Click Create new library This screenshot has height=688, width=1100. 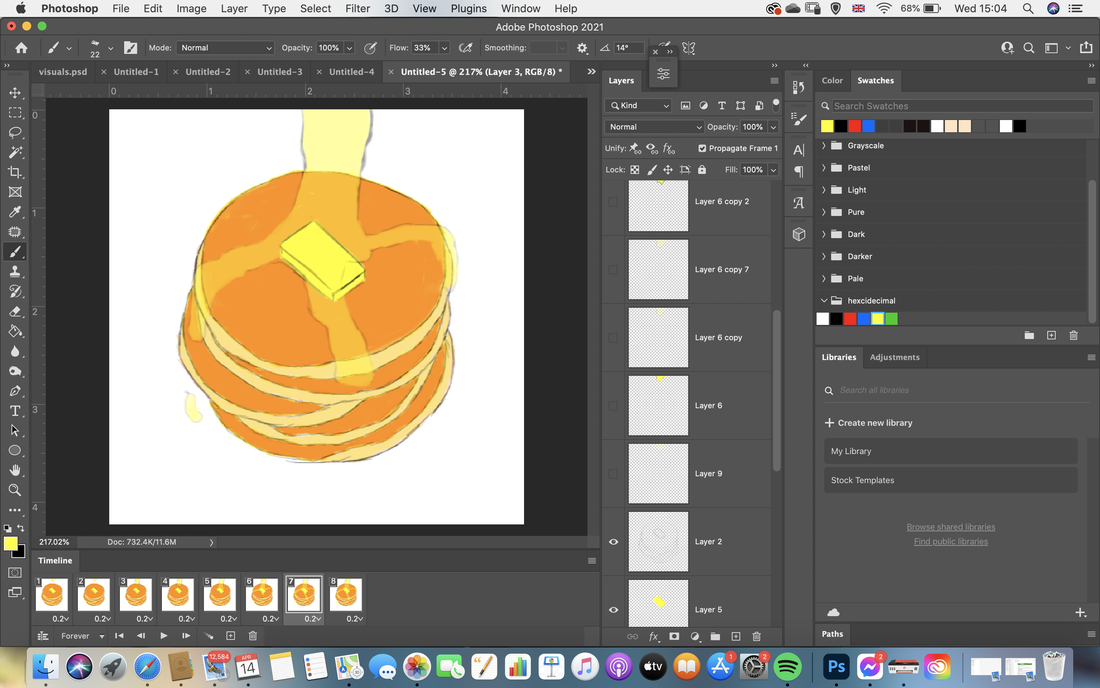[x=868, y=423]
